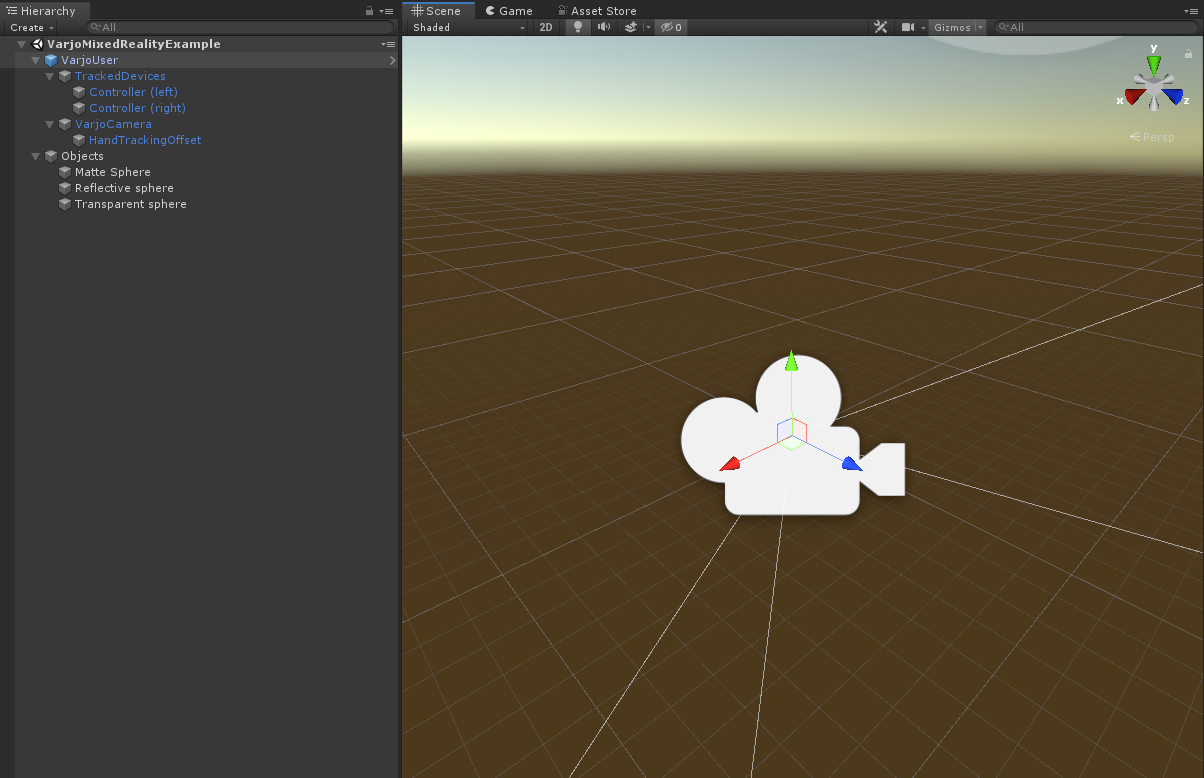The width and height of the screenshot is (1204, 778).
Task: Click the Objects cube icon
Action: 51,156
